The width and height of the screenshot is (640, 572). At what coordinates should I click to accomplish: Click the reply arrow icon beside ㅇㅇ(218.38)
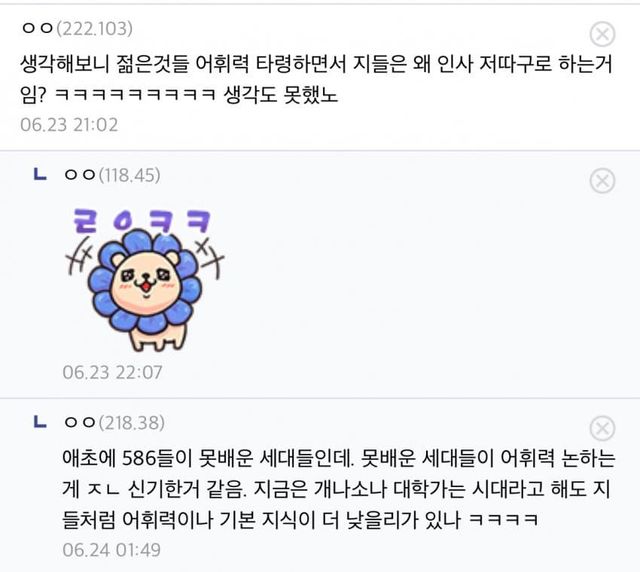click(40, 422)
